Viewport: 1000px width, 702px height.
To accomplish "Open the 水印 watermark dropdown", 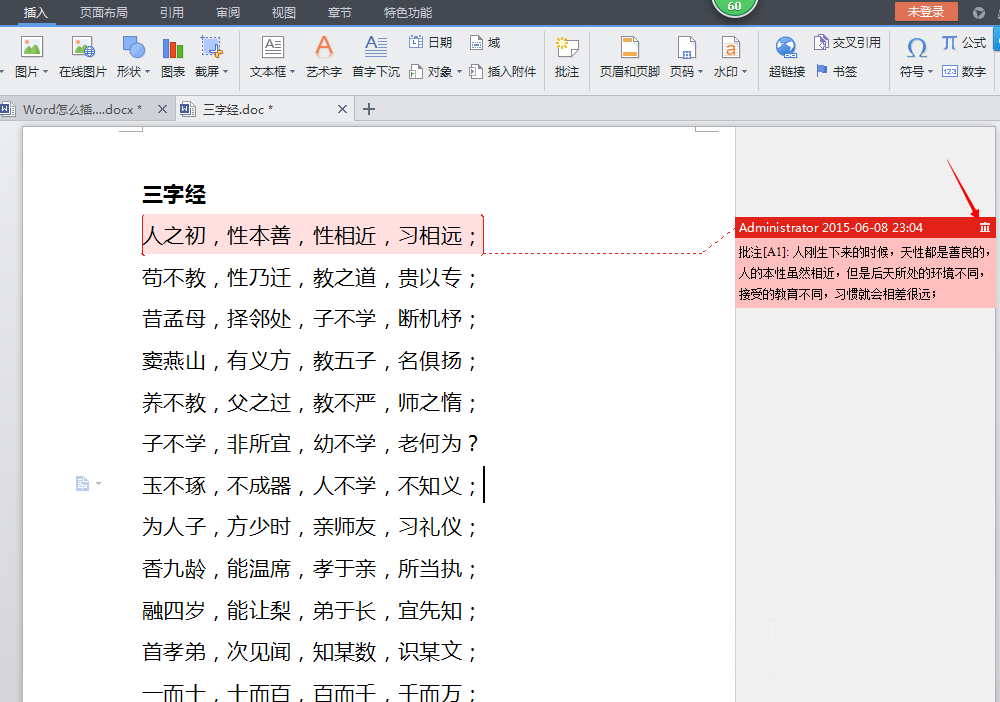I will coord(745,72).
